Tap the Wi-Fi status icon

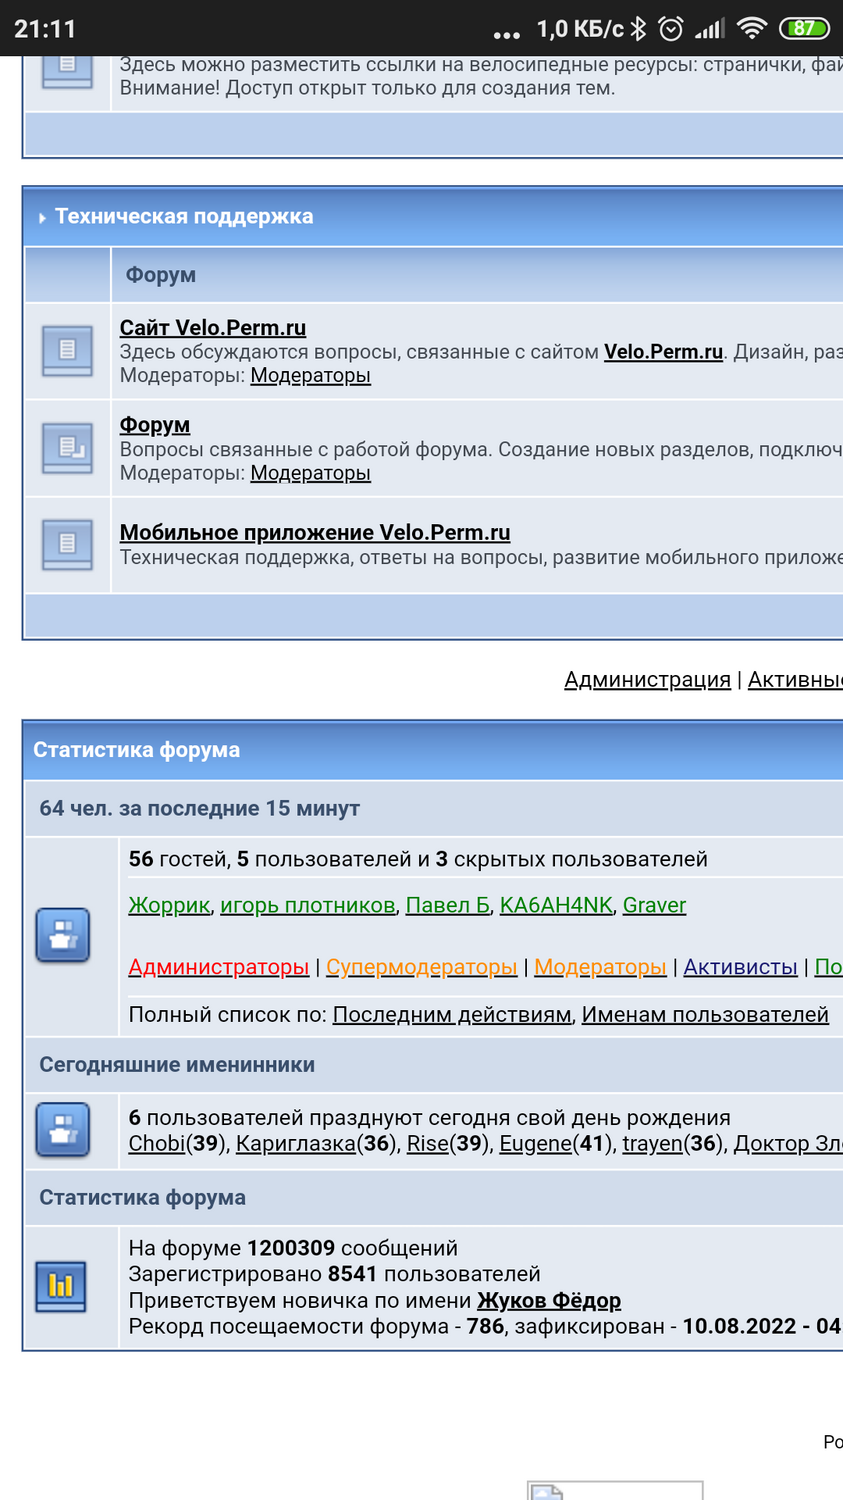tap(751, 29)
